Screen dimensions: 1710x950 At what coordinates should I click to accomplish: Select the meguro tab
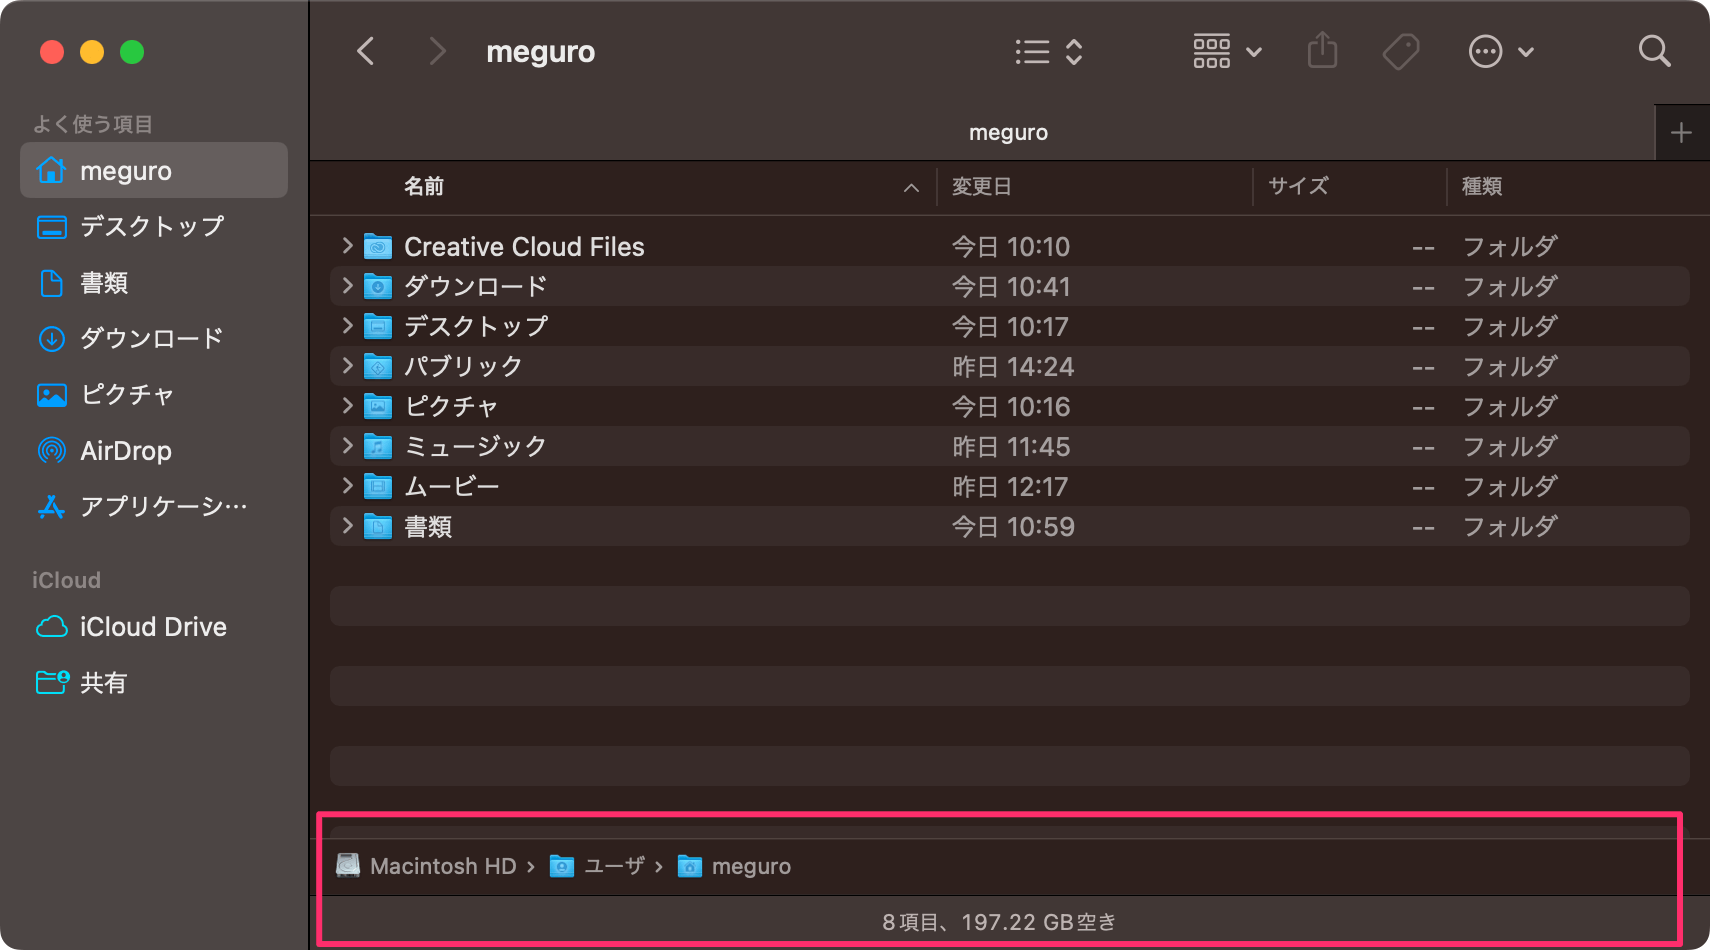point(1008,133)
